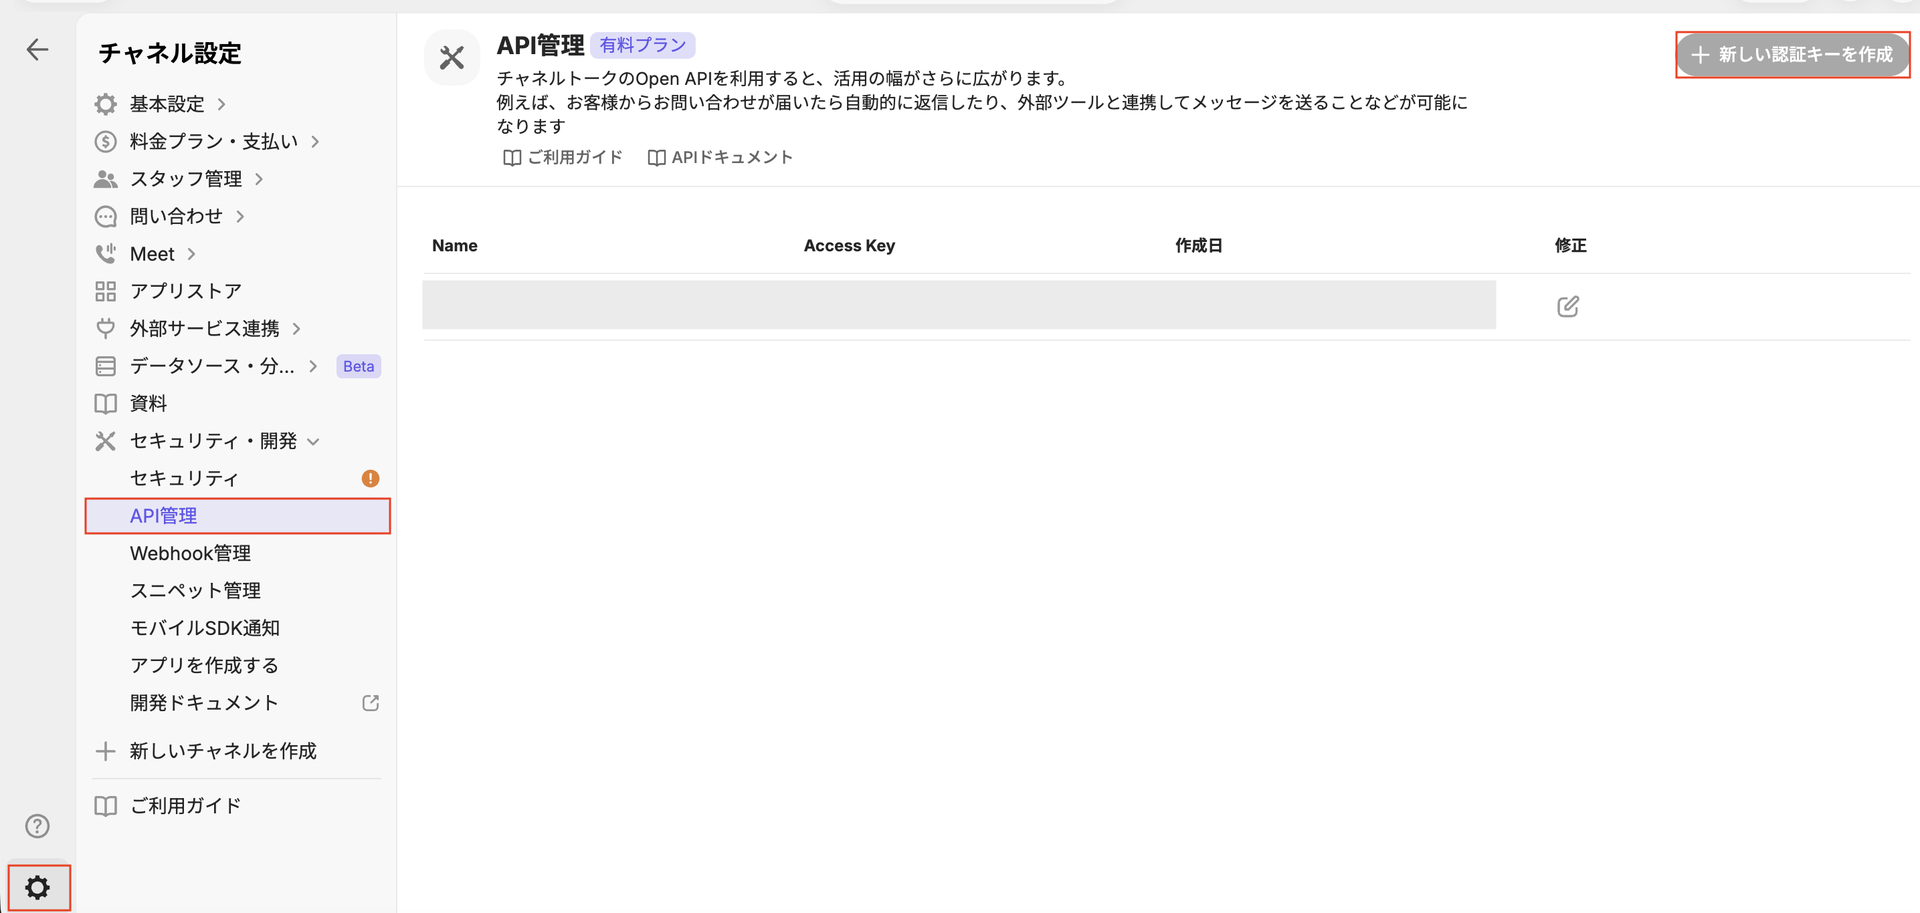Open Webhook管理 in the sidebar
This screenshot has height=913, width=1920.
point(190,553)
